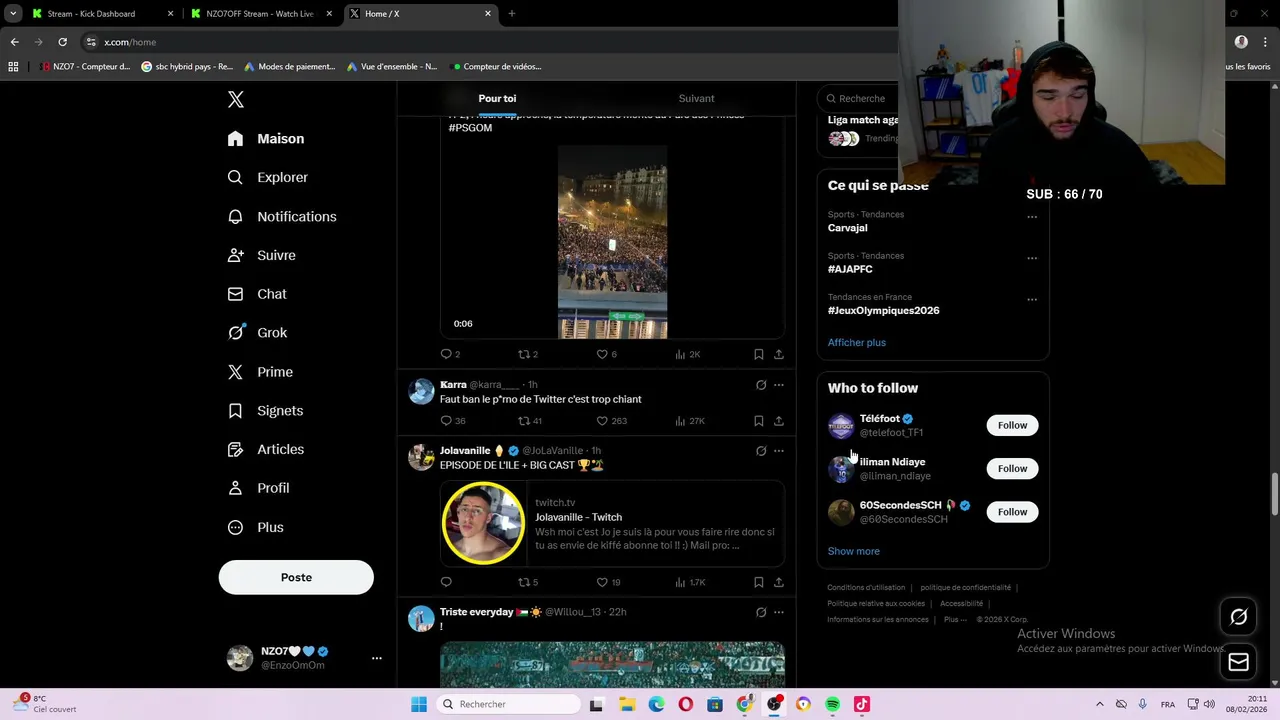Click the Profil person icon
1280x720 pixels.
pos(235,488)
